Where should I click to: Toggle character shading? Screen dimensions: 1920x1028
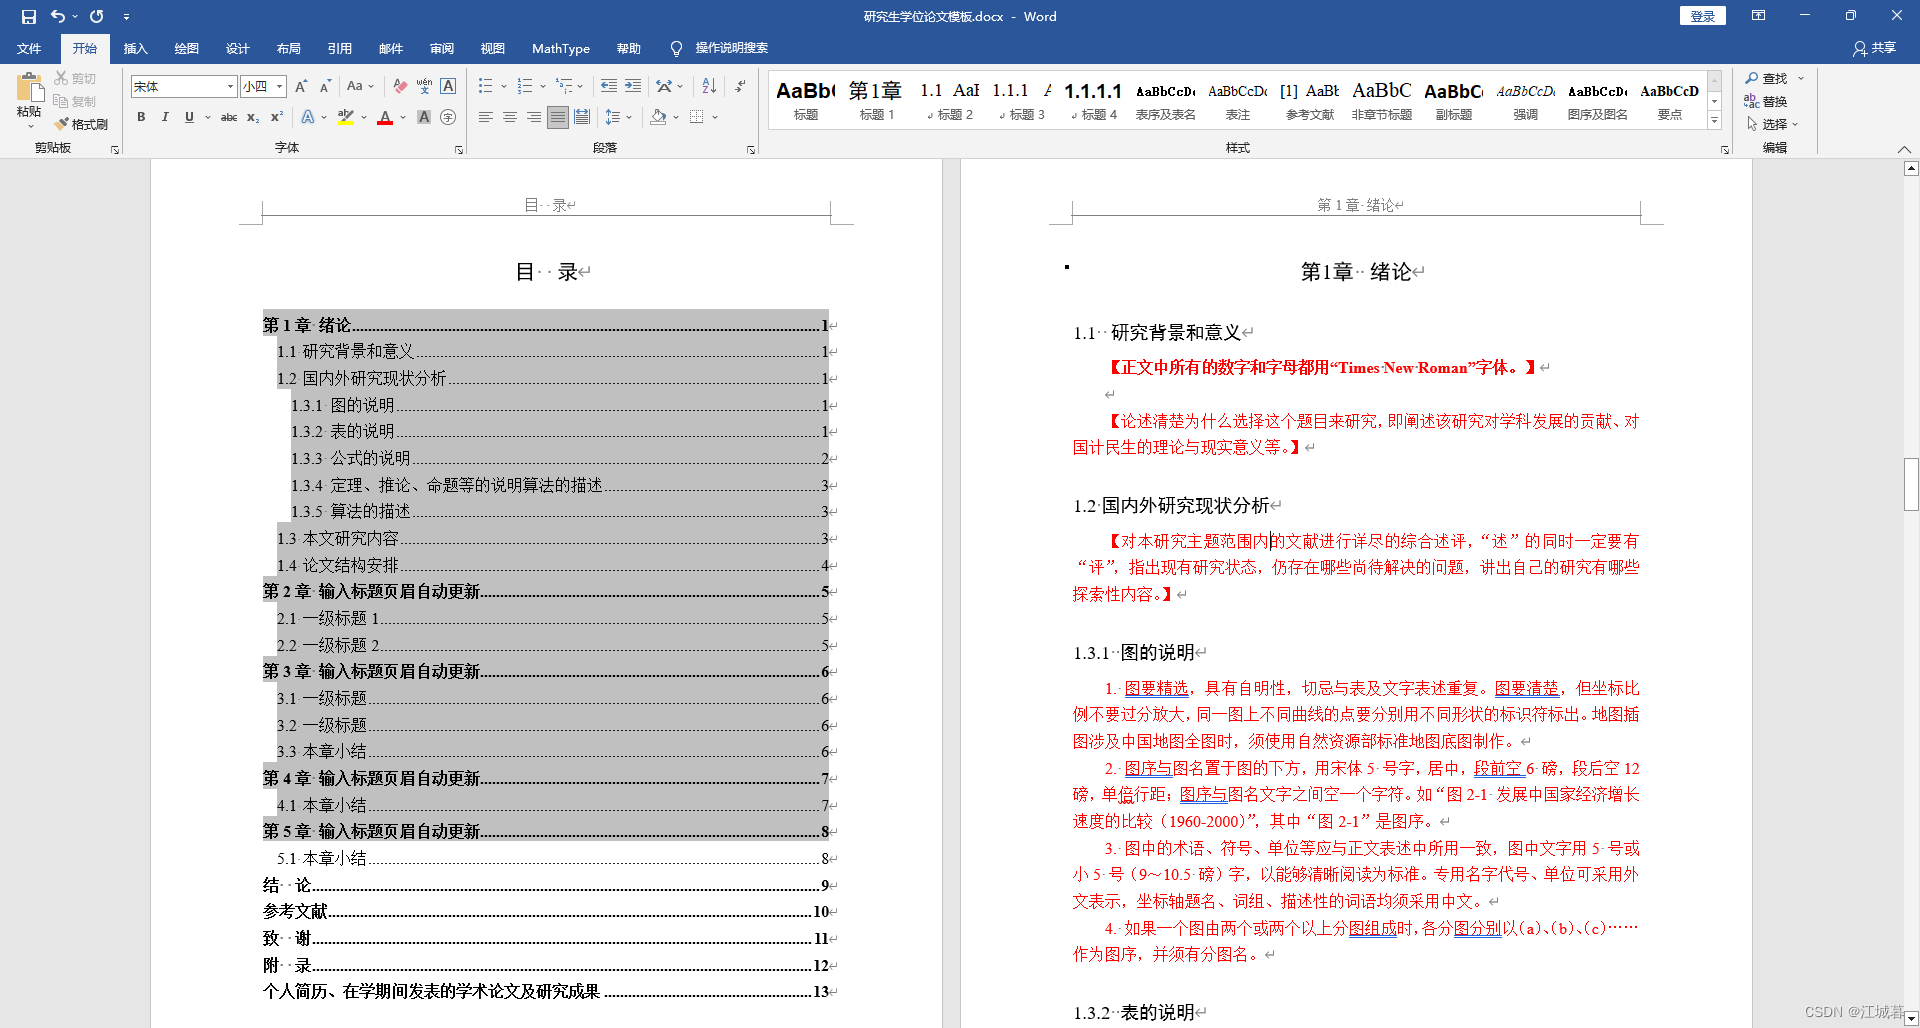(424, 117)
